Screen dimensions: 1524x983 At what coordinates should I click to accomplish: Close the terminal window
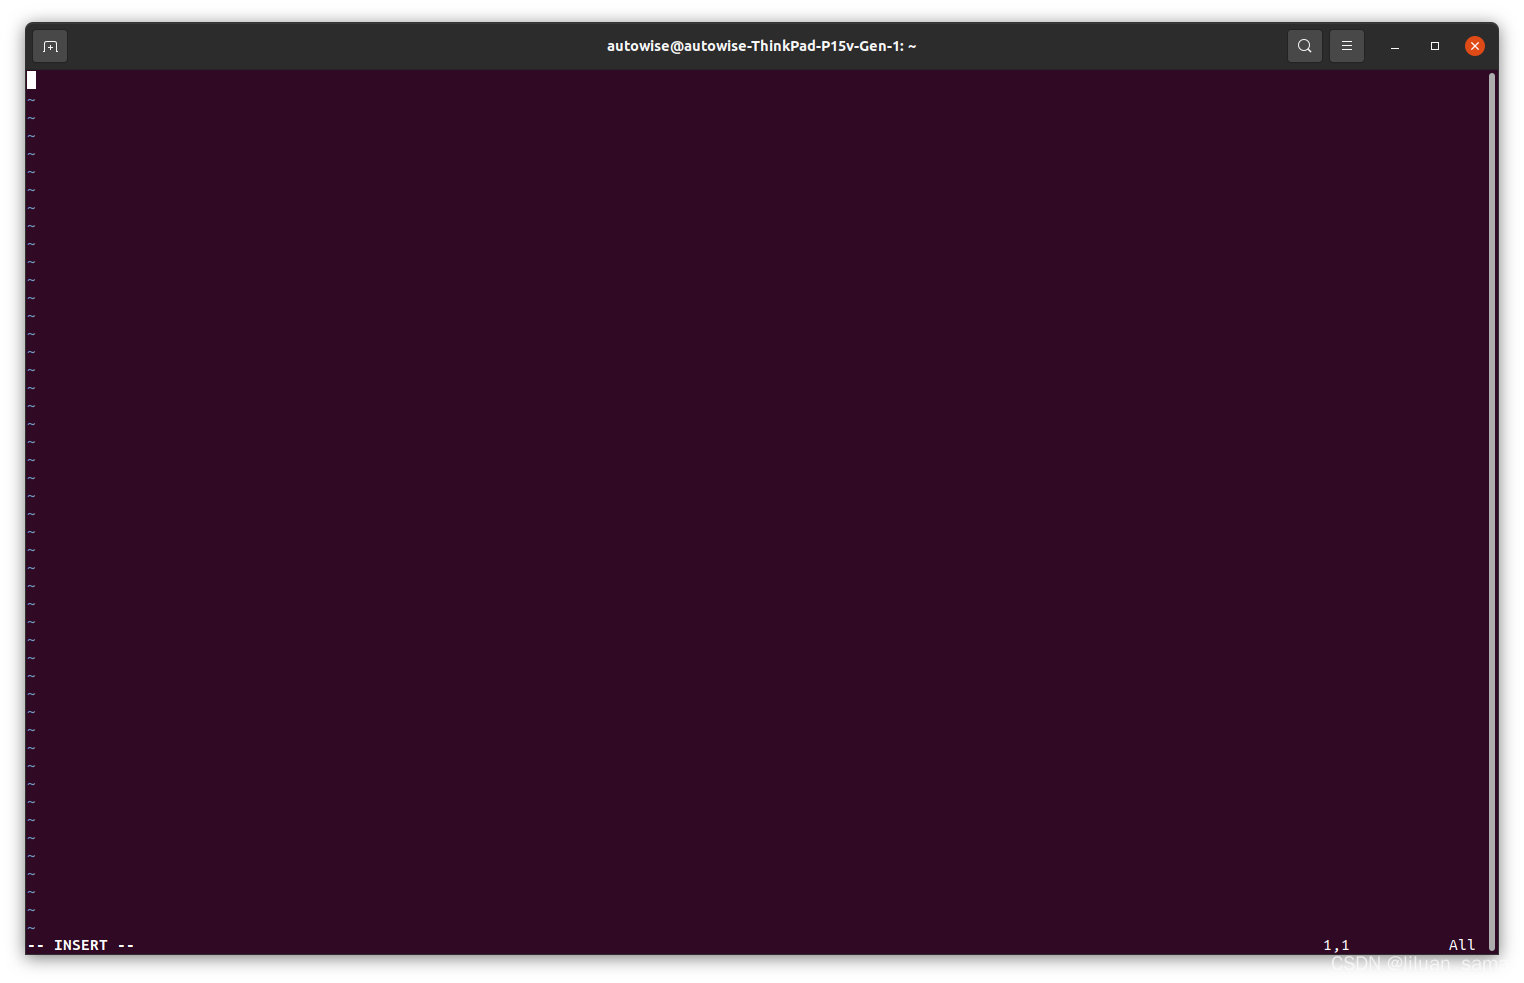click(x=1475, y=46)
